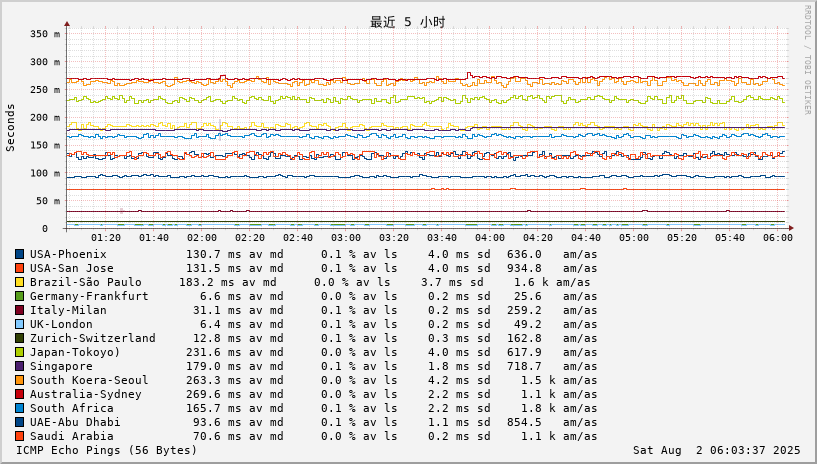Click the "934.8" am/as value
This screenshot has width=817, height=464.
524,268
